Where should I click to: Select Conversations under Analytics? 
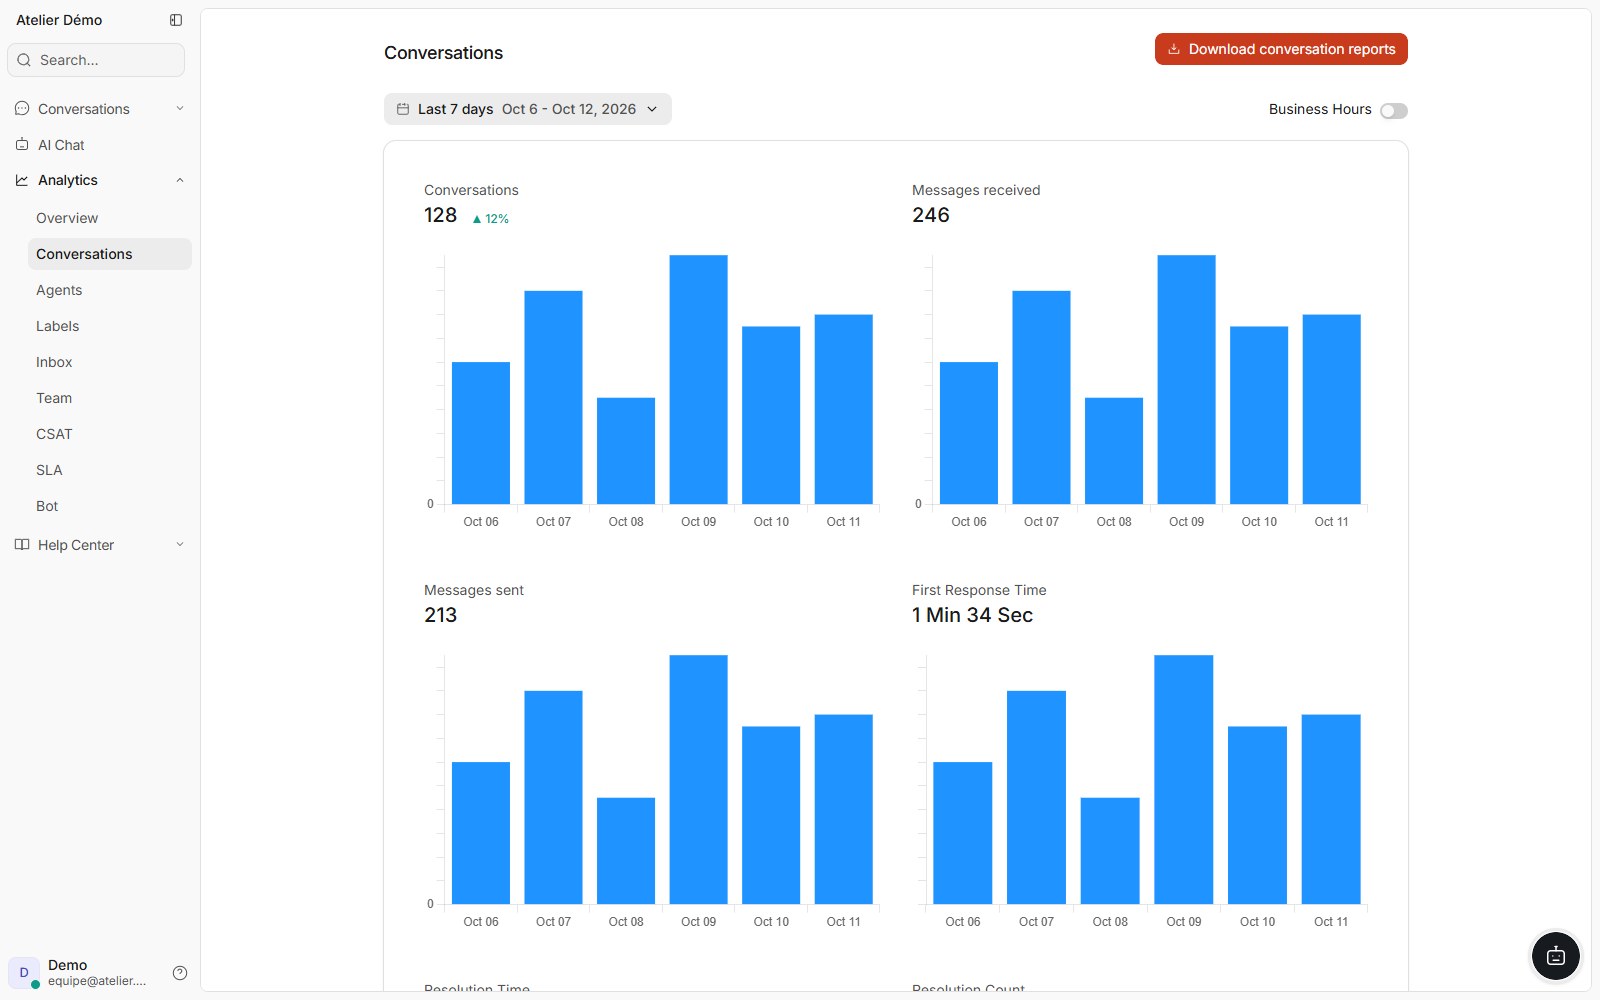(110, 254)
